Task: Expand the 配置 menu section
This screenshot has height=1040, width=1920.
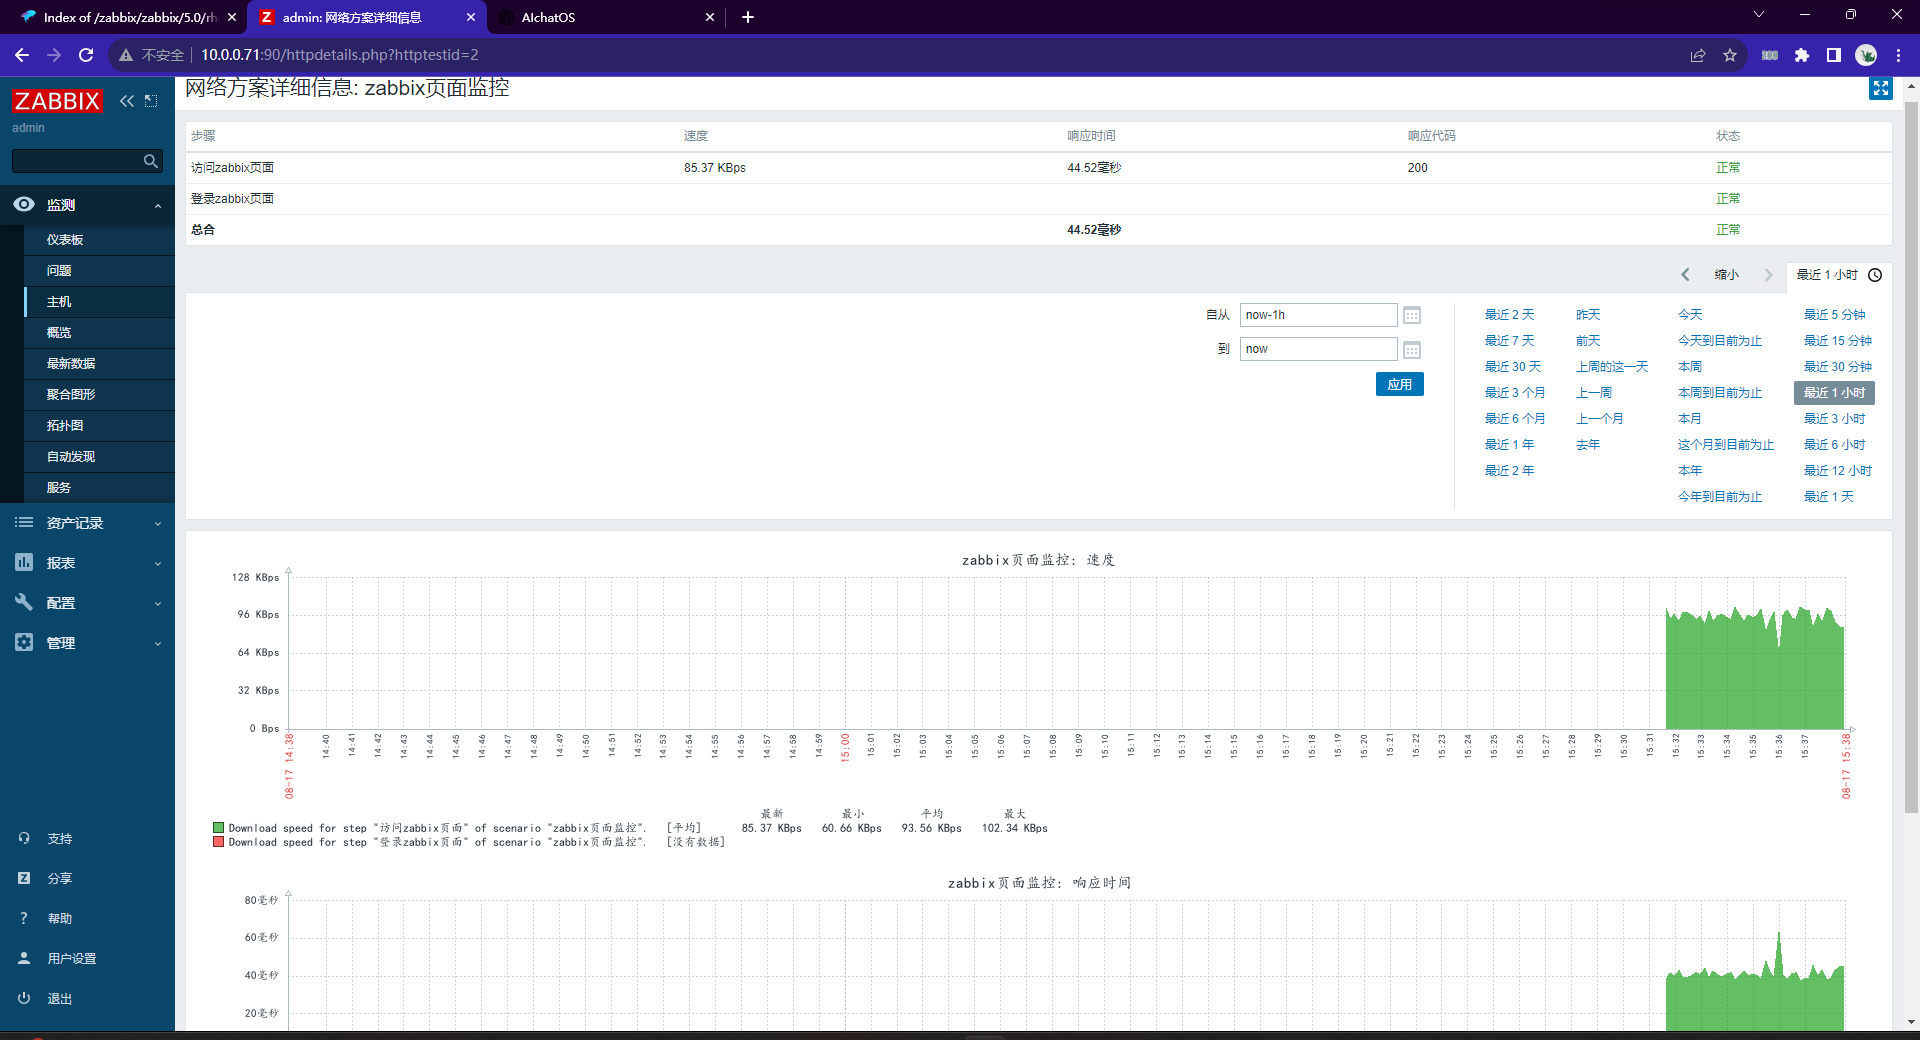Action: point(158,603)
